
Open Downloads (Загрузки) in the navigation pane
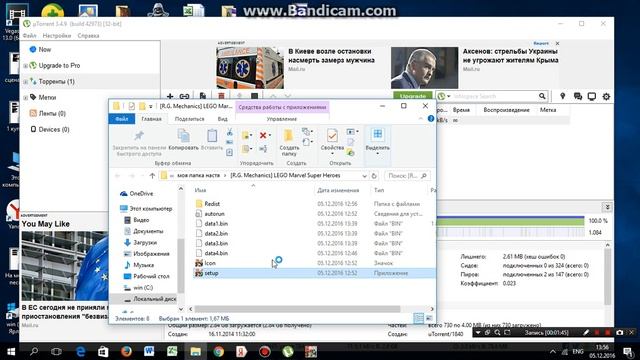pos(145,242)
